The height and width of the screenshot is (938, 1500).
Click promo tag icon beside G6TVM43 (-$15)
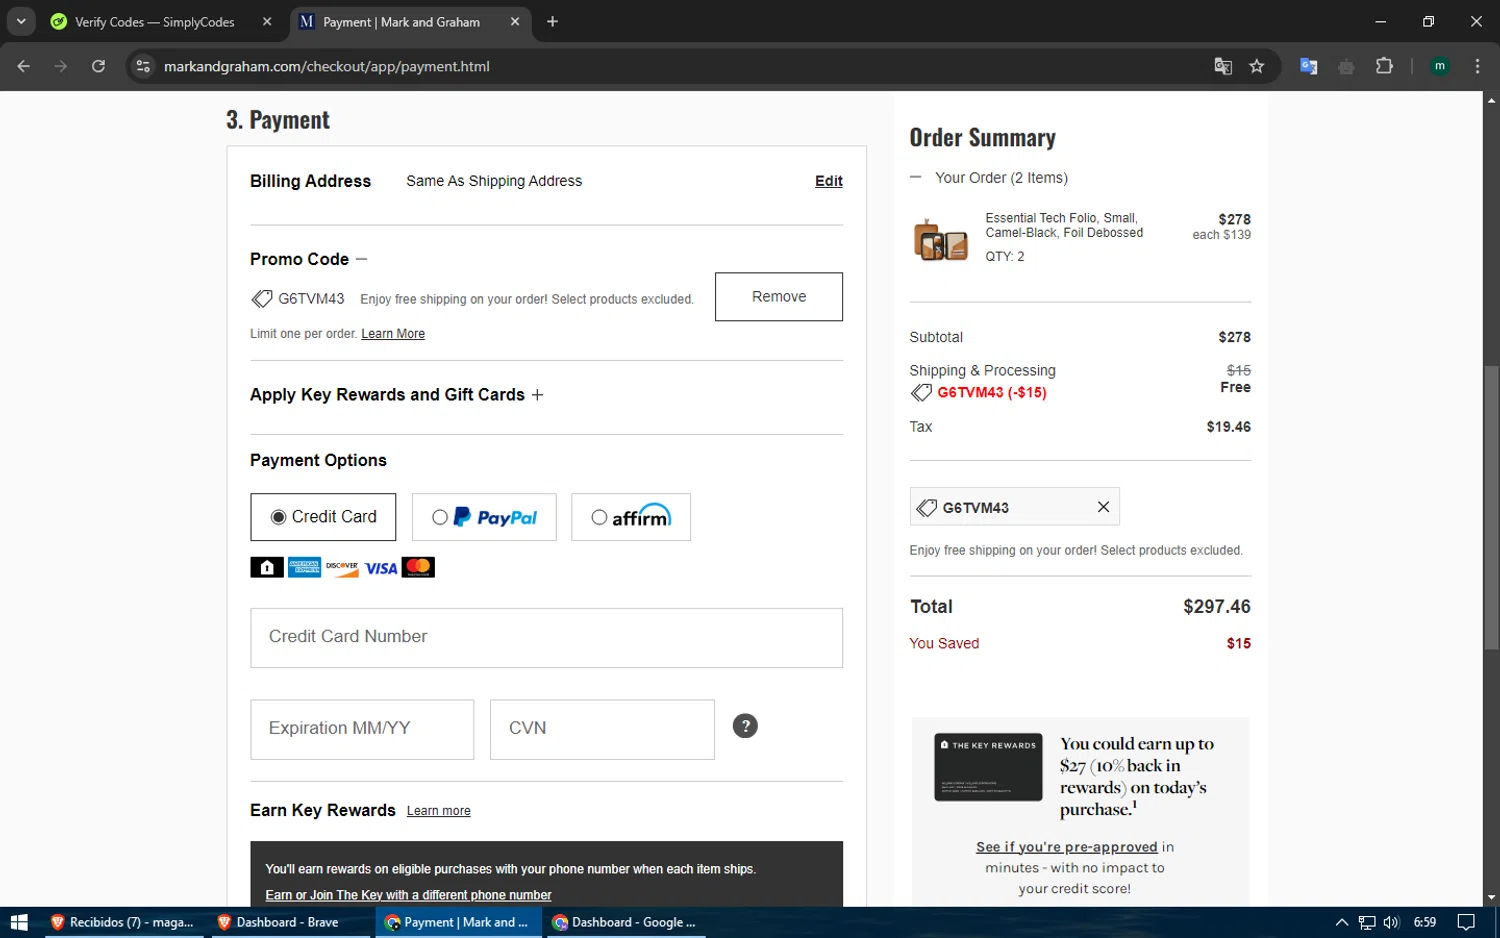point(921,393)
